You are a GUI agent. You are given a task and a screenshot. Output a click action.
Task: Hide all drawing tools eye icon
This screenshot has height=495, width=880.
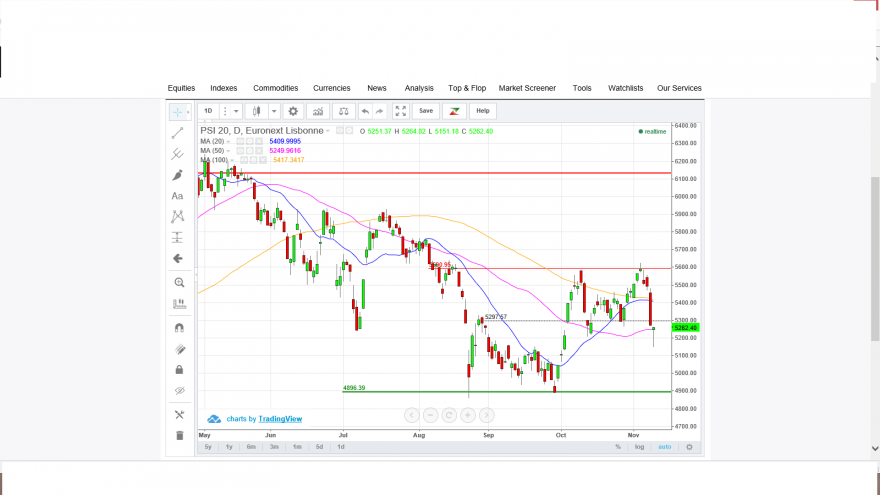pos(179,391)
